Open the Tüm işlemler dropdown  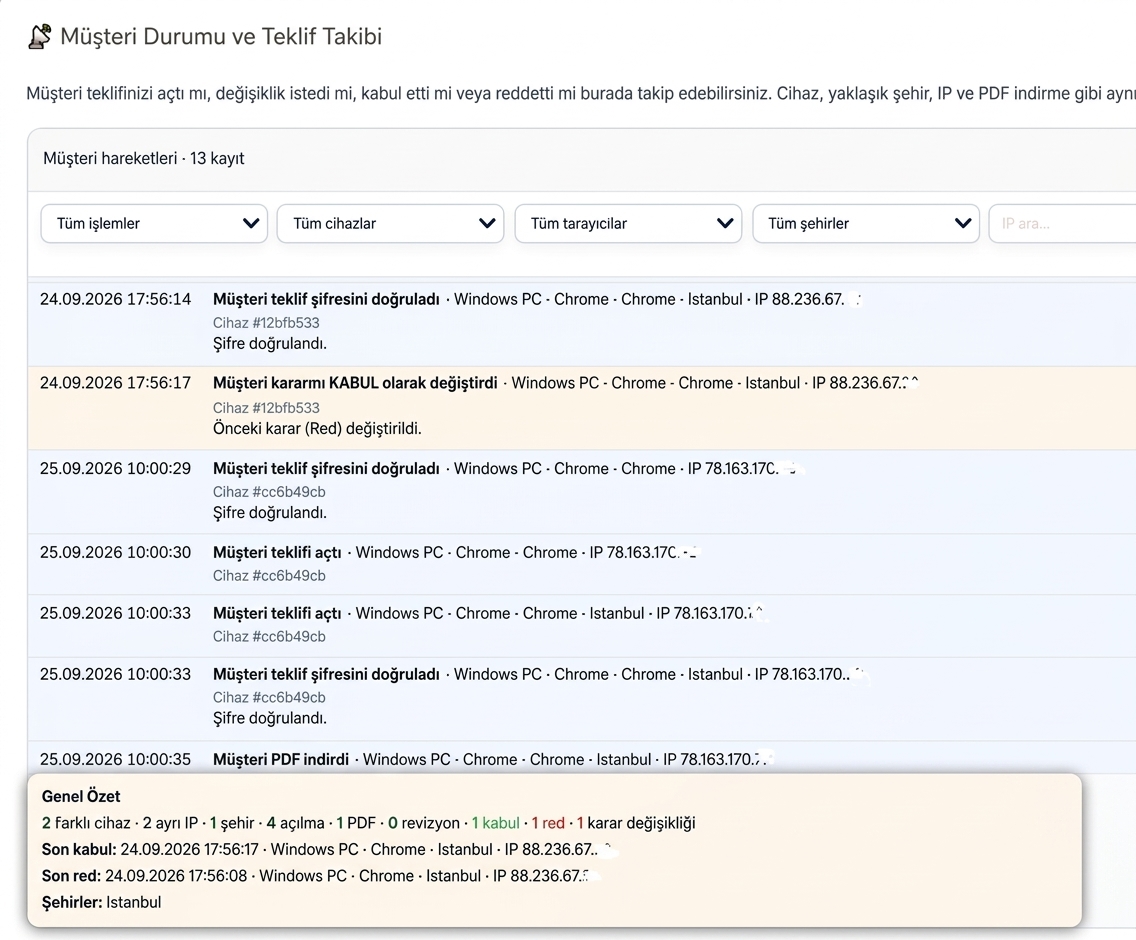[x=154, y=223]
